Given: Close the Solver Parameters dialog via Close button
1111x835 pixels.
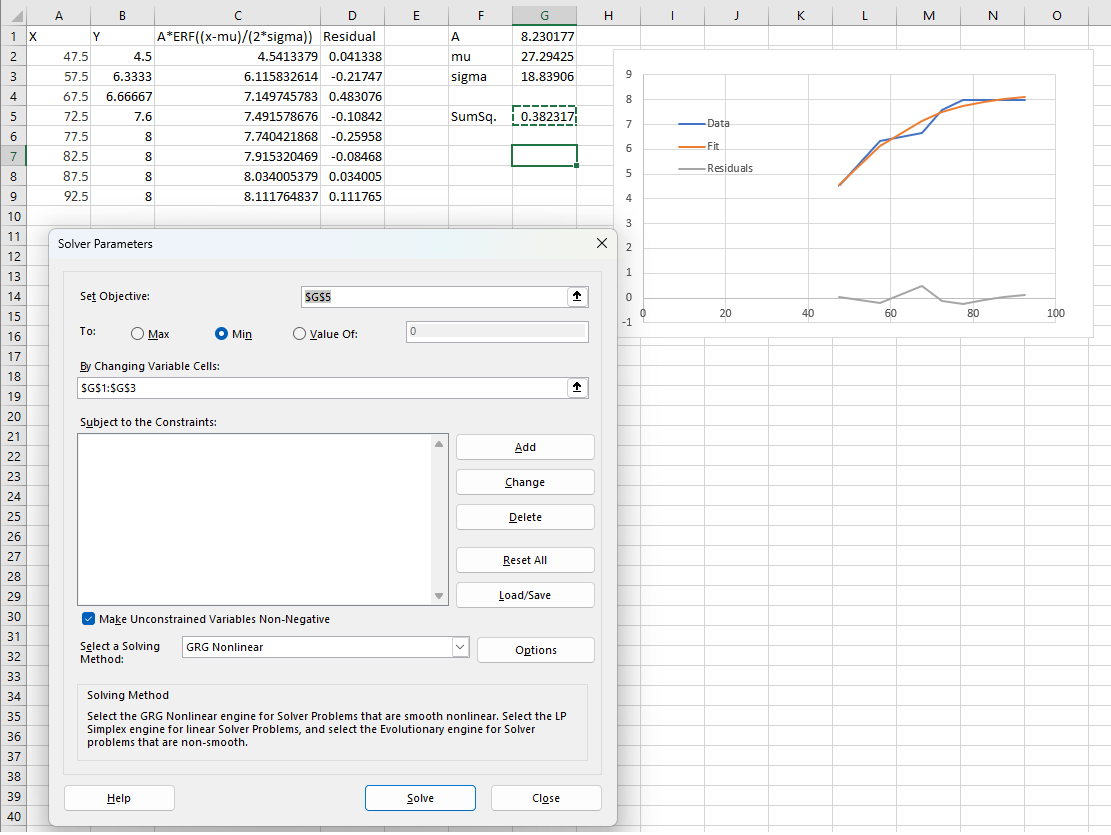Looking at the screenshot, I should click(x=545, y=797).
